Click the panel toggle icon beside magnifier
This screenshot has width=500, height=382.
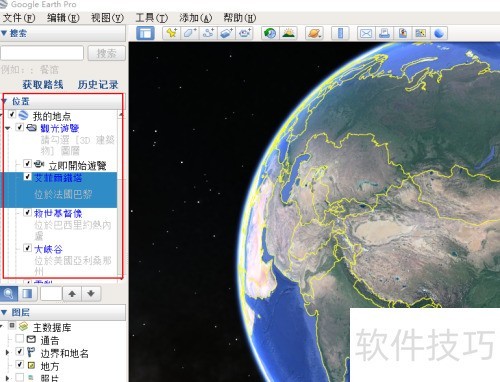pos(27,294)
